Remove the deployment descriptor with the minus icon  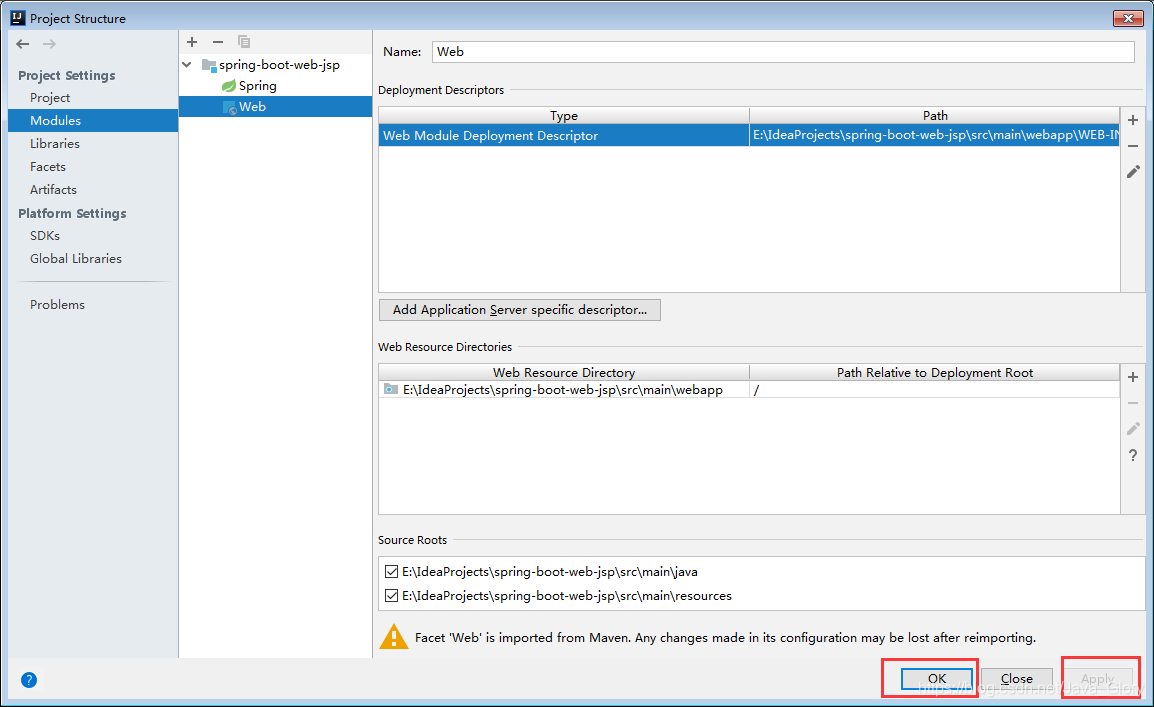1133,146
